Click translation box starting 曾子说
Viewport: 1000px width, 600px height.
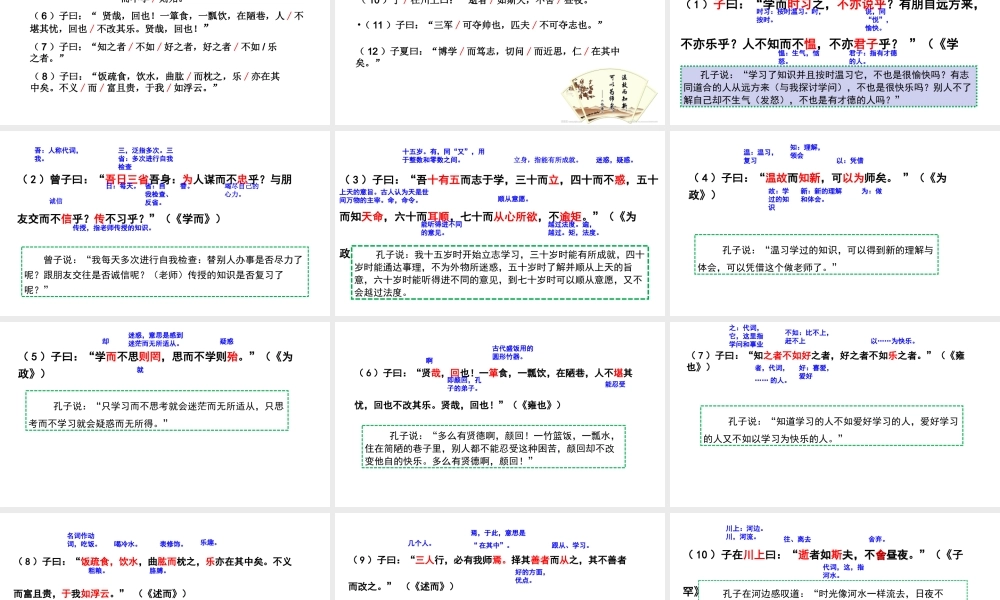coord(165,272)
